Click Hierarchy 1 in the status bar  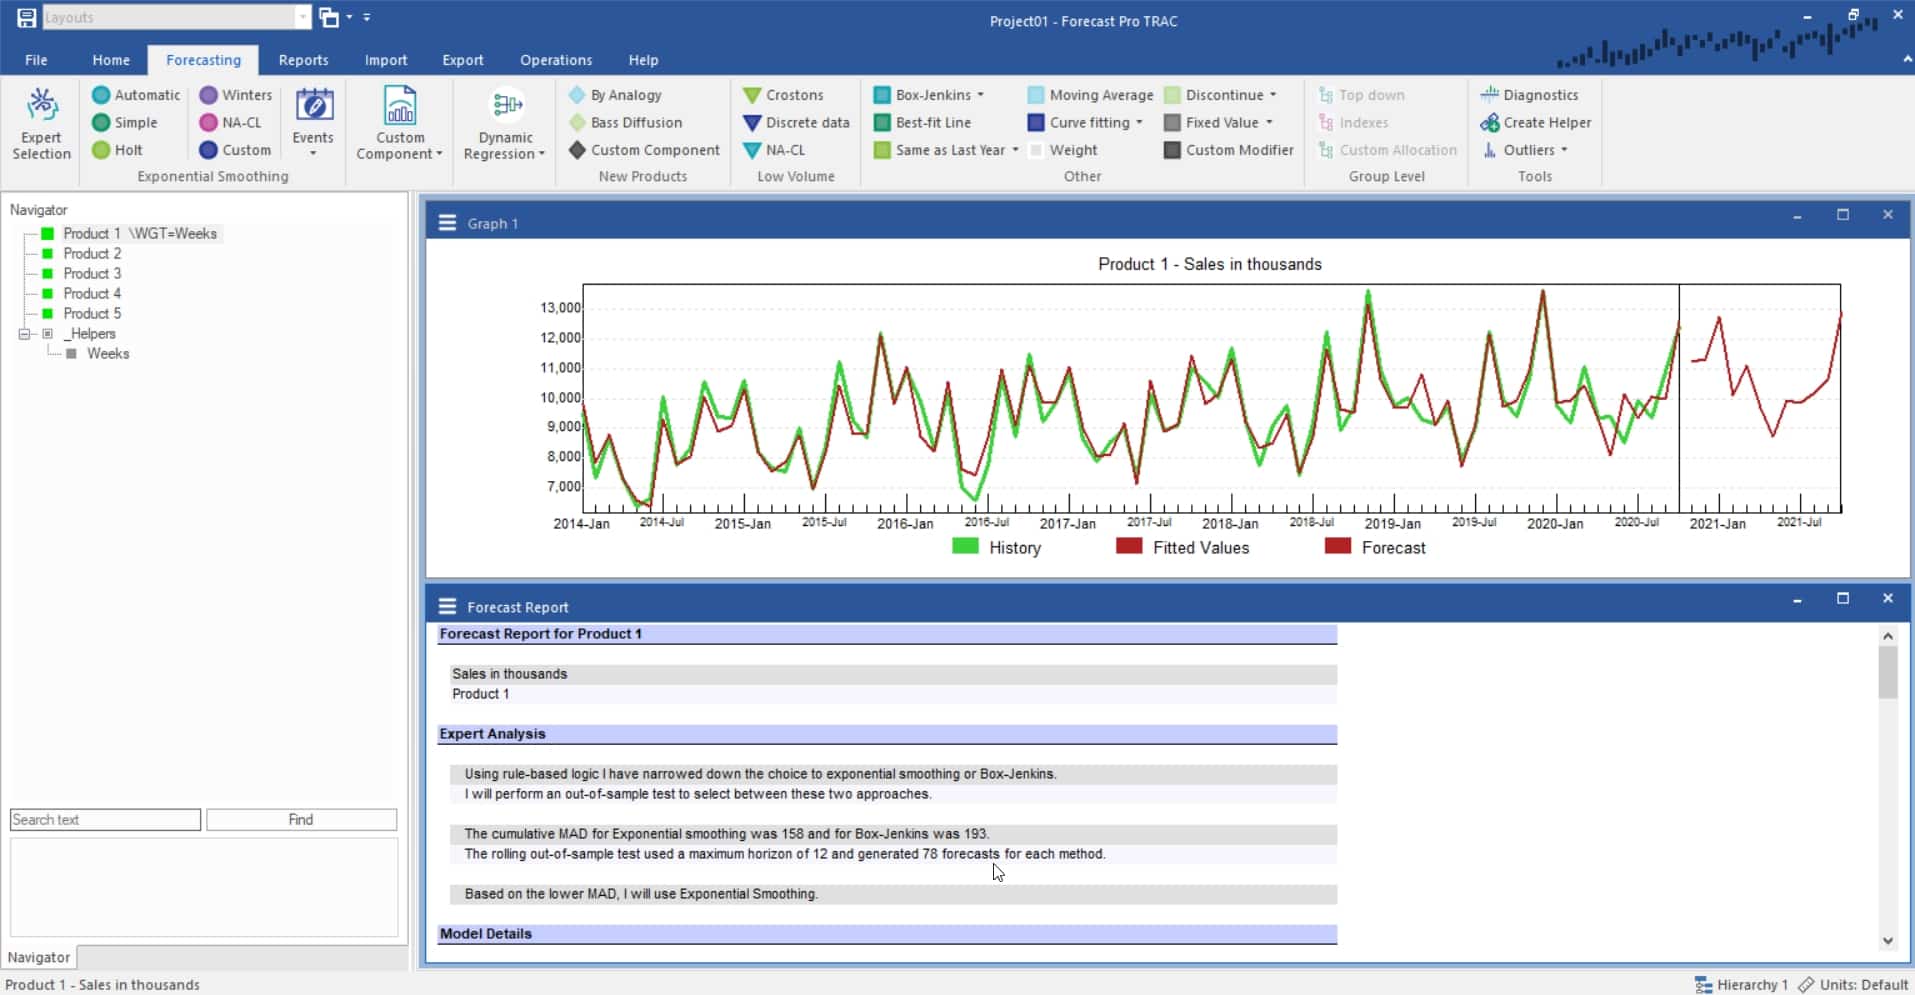tap(1745, 984)
